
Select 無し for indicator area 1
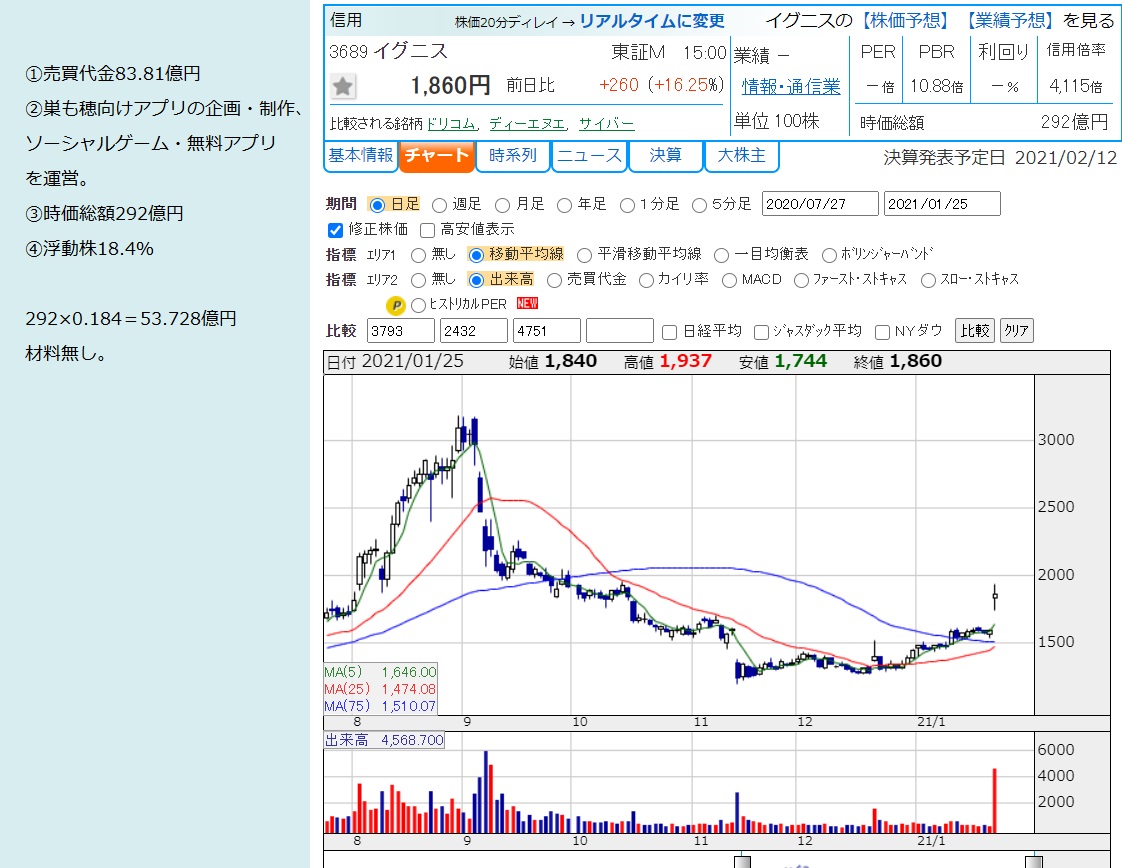click(x=418, y=255)
